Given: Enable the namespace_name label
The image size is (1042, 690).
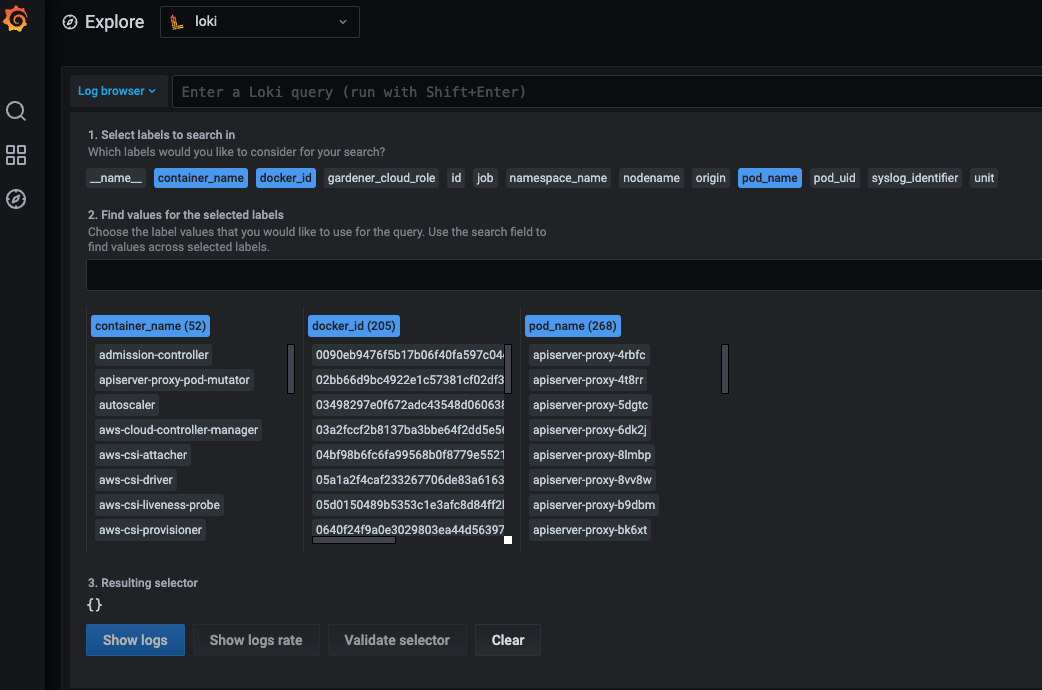Looking at the screenshot, I should [558, 178].
